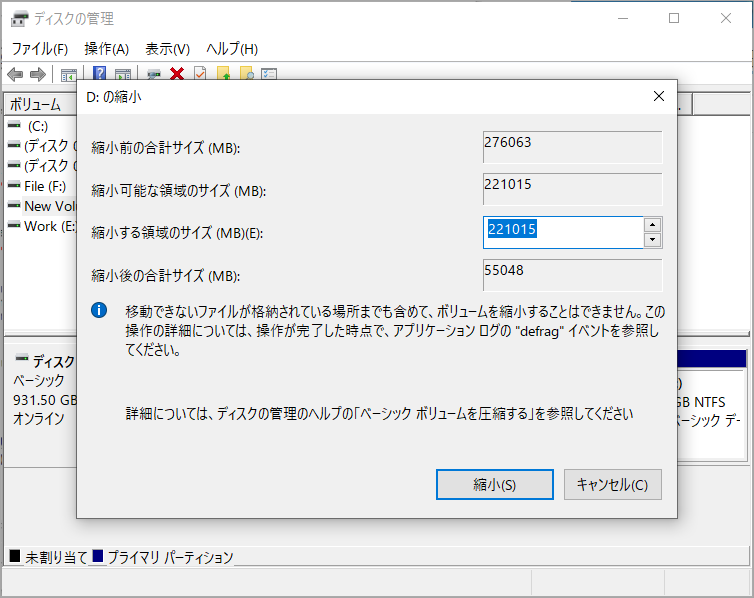754x598 pixels.
Task: Decrease shrink size with down spinner arrow
Action: pos(652,240)
